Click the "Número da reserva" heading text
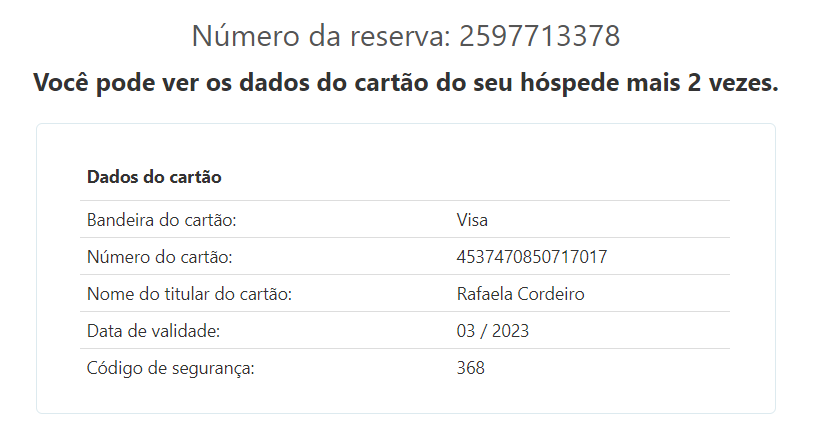834x430 pixels. pyautogui.click(x=320, y=36)
